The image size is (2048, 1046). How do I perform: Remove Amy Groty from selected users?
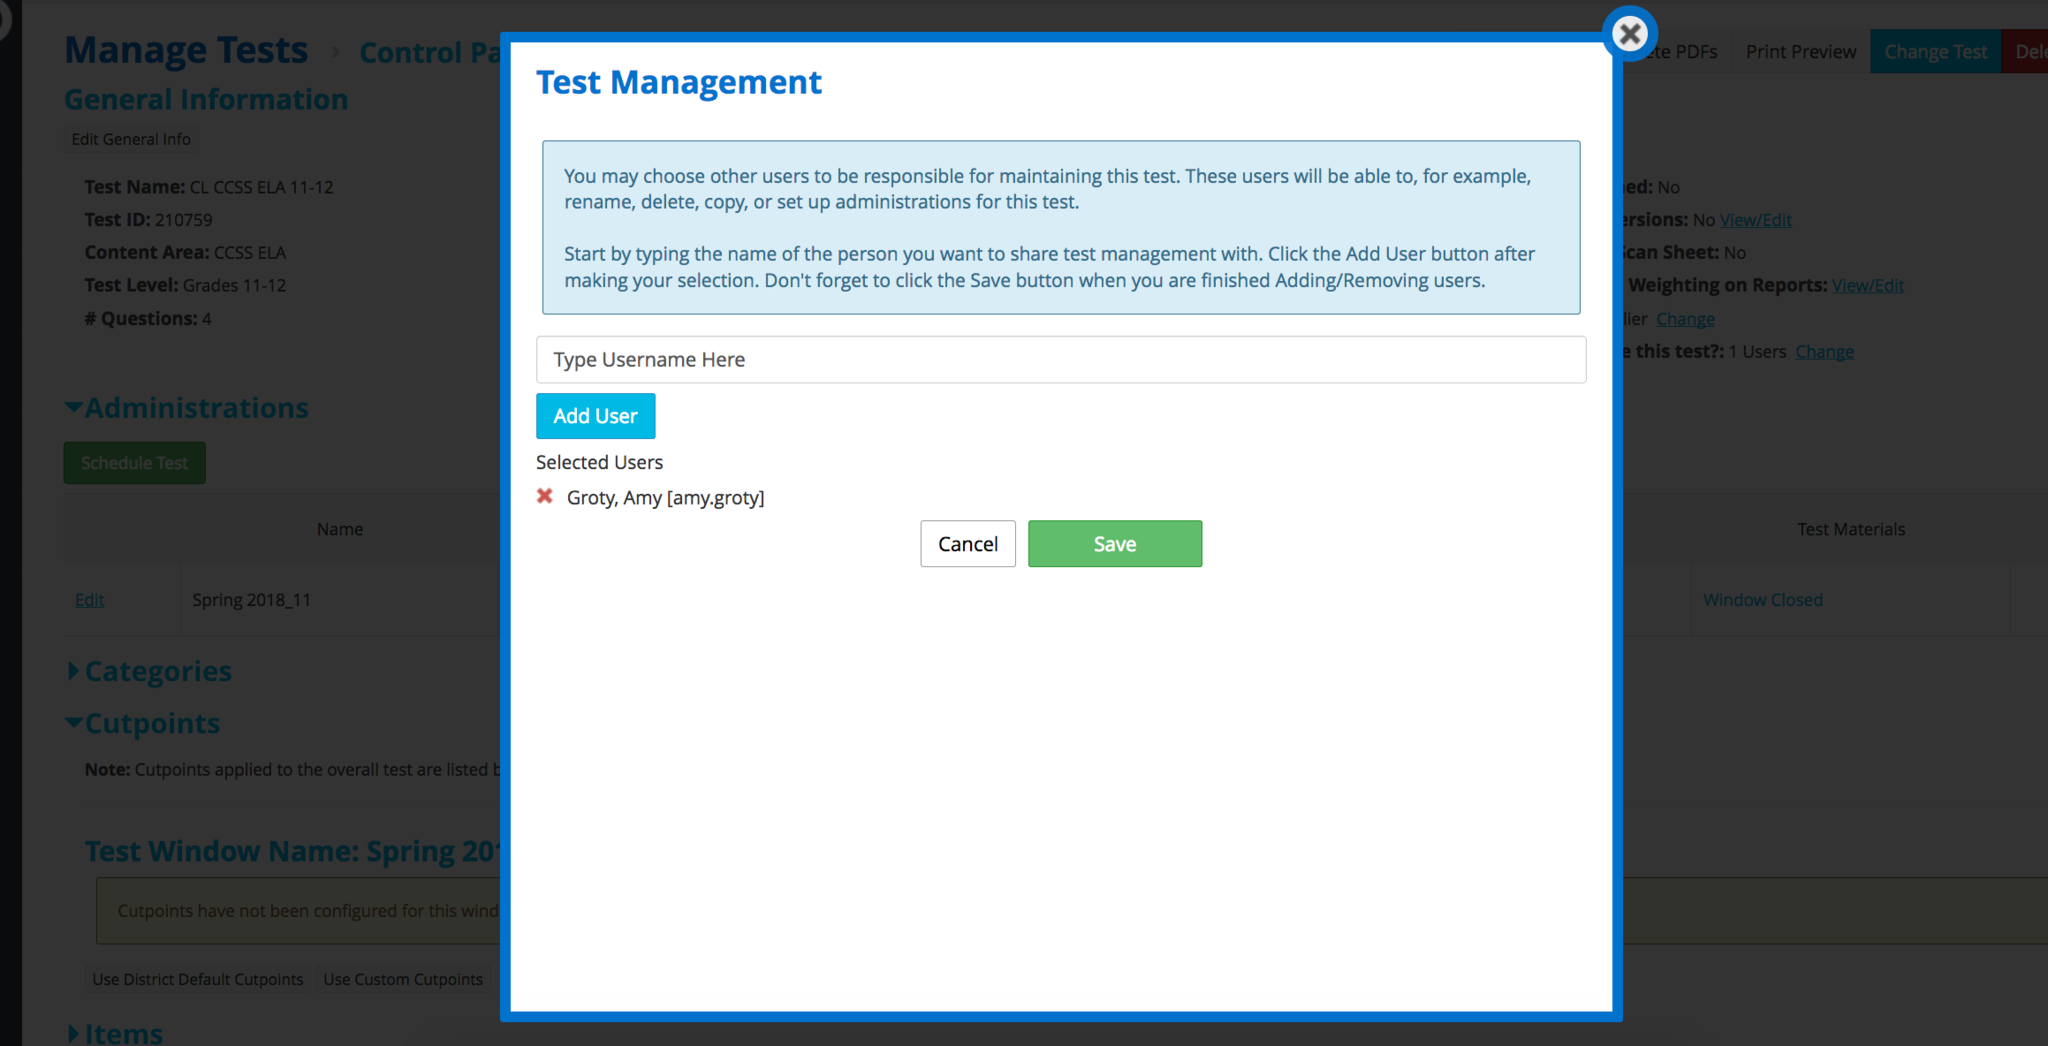click(545, 496)
